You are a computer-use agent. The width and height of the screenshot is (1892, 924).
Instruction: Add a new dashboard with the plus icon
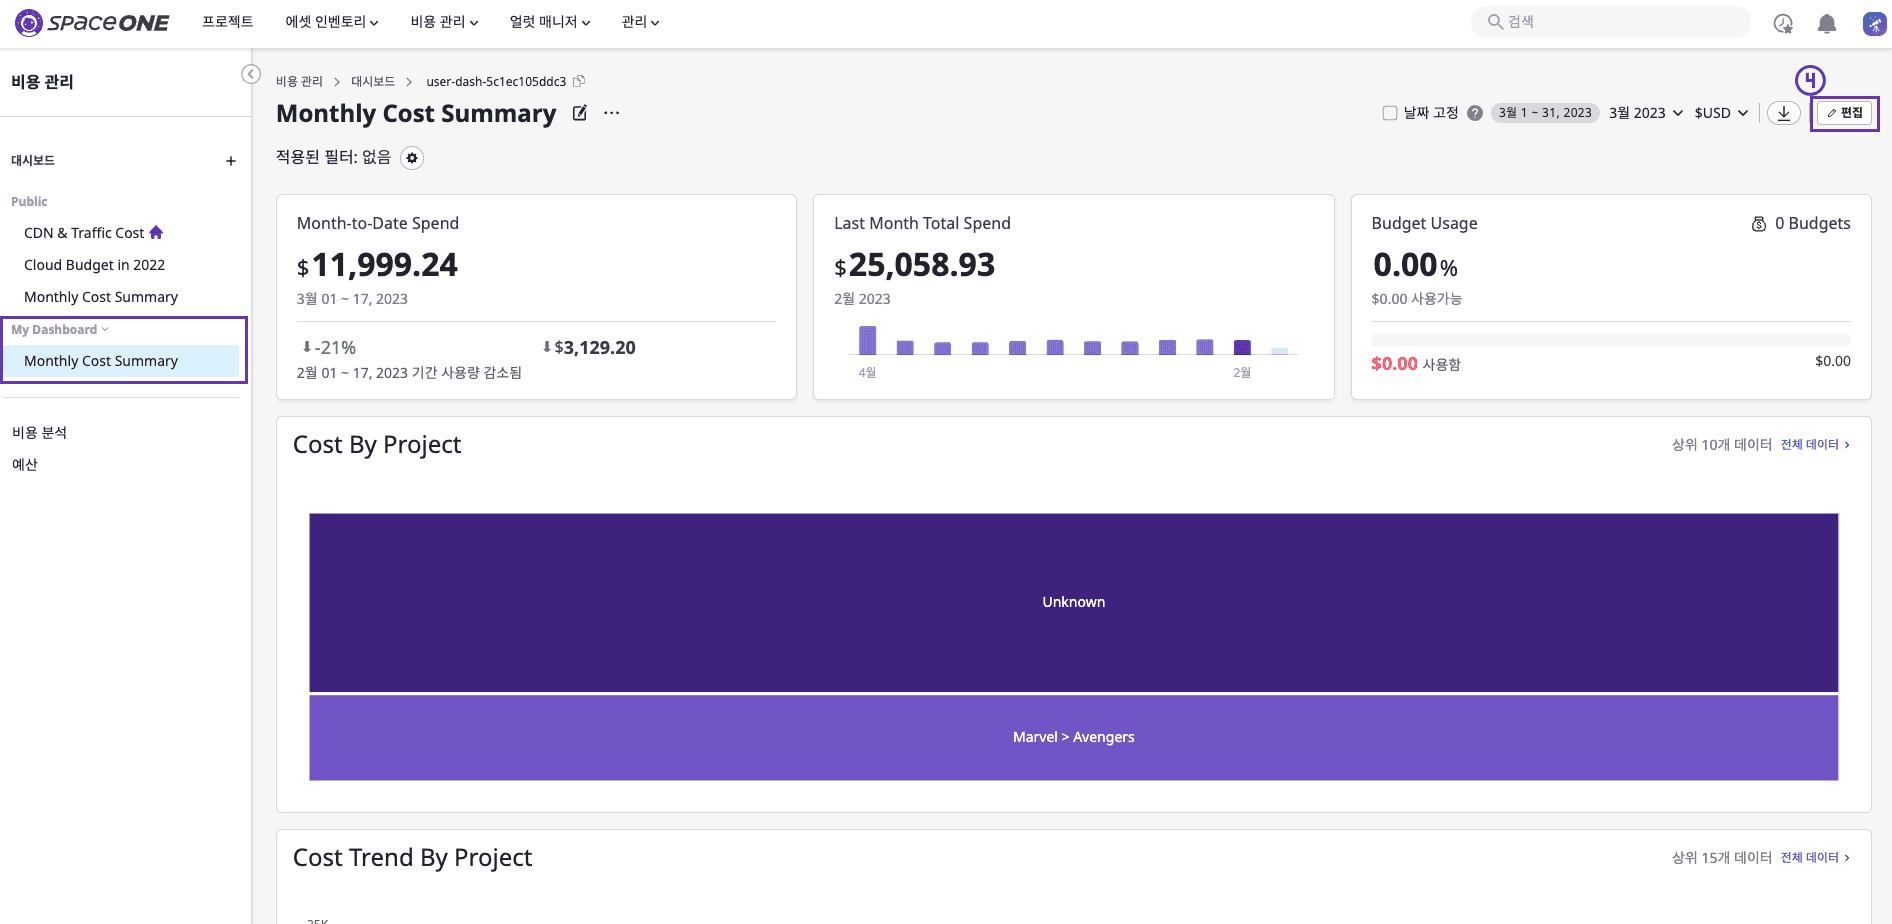click(x=231, y=161)
